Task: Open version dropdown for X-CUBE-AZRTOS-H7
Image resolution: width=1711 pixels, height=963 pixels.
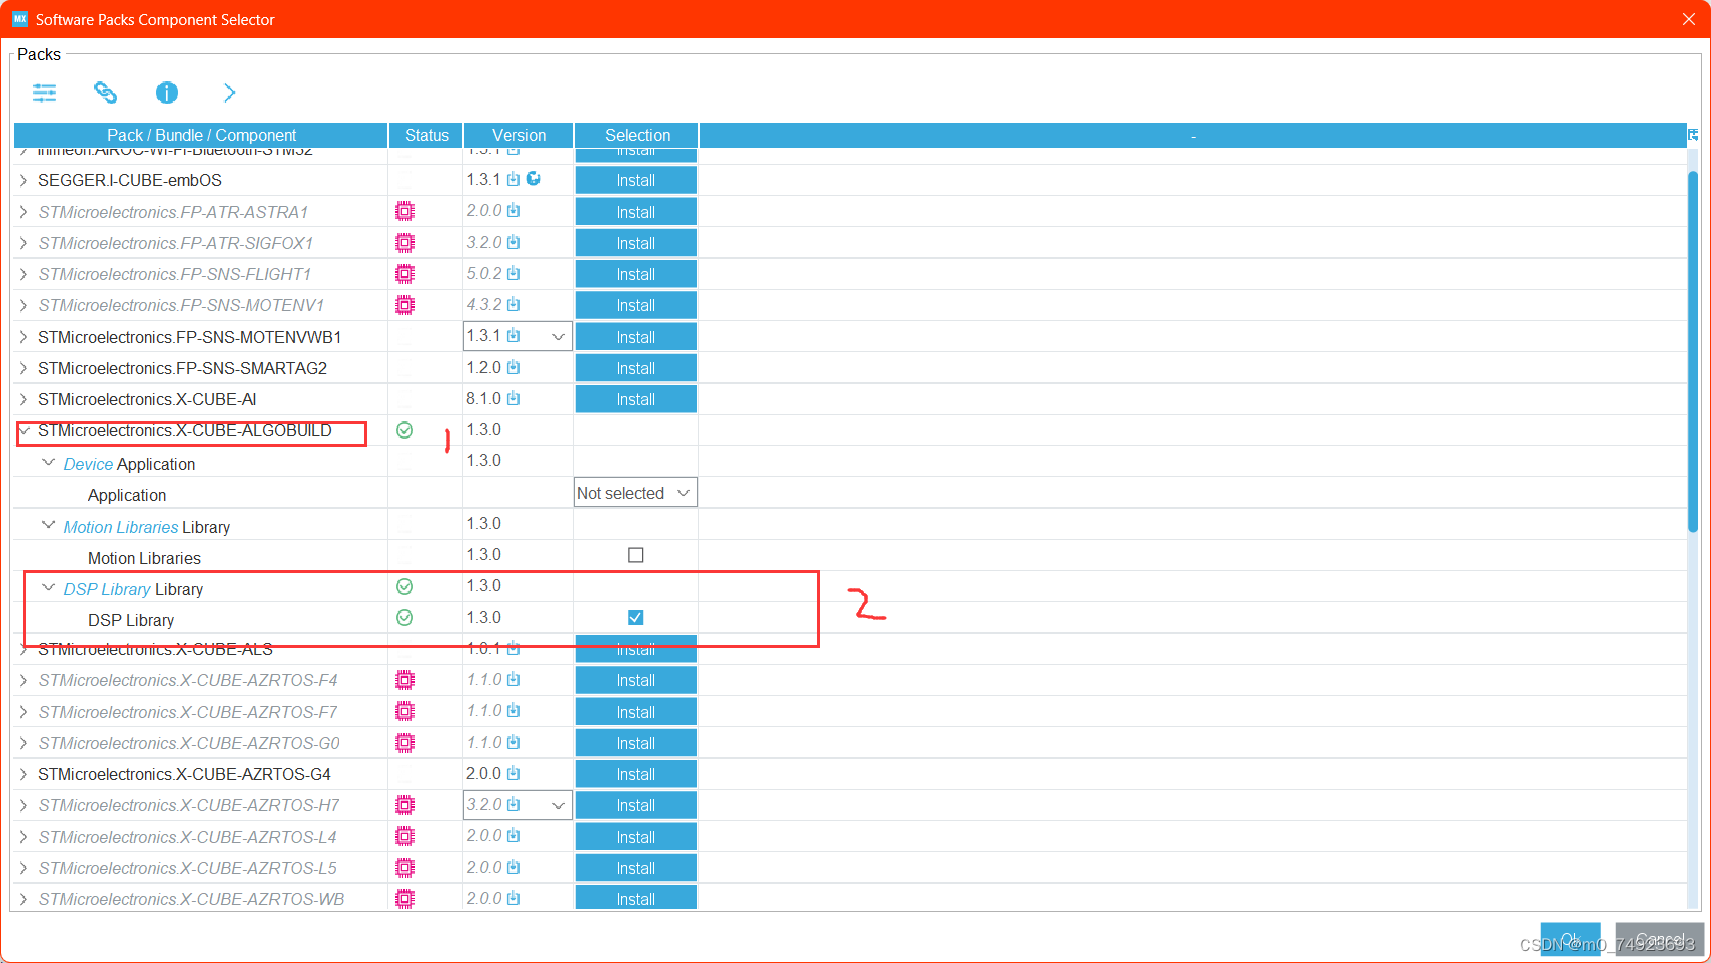Action: point(558,805)
